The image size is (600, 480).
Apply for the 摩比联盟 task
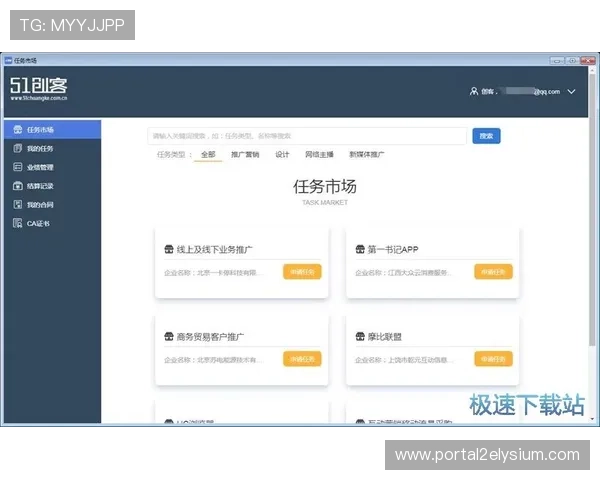click(x=493, y=359)
